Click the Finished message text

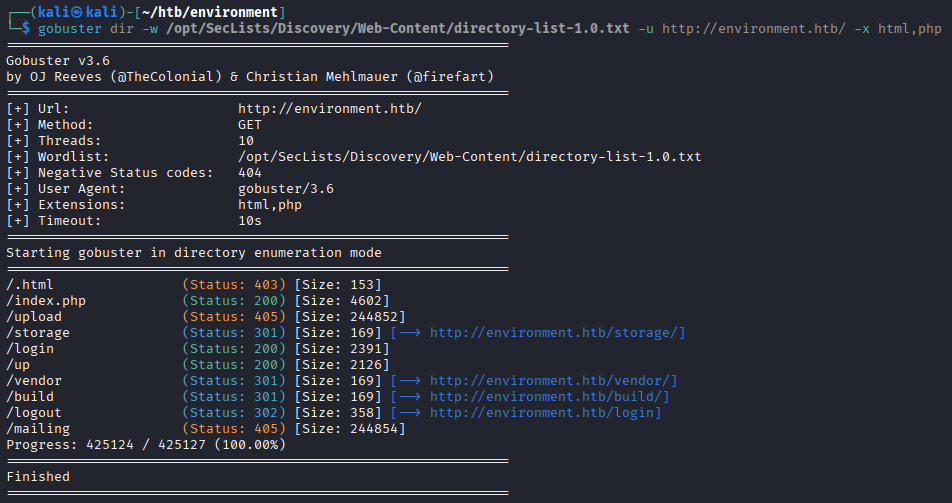(x=38, y=477)
